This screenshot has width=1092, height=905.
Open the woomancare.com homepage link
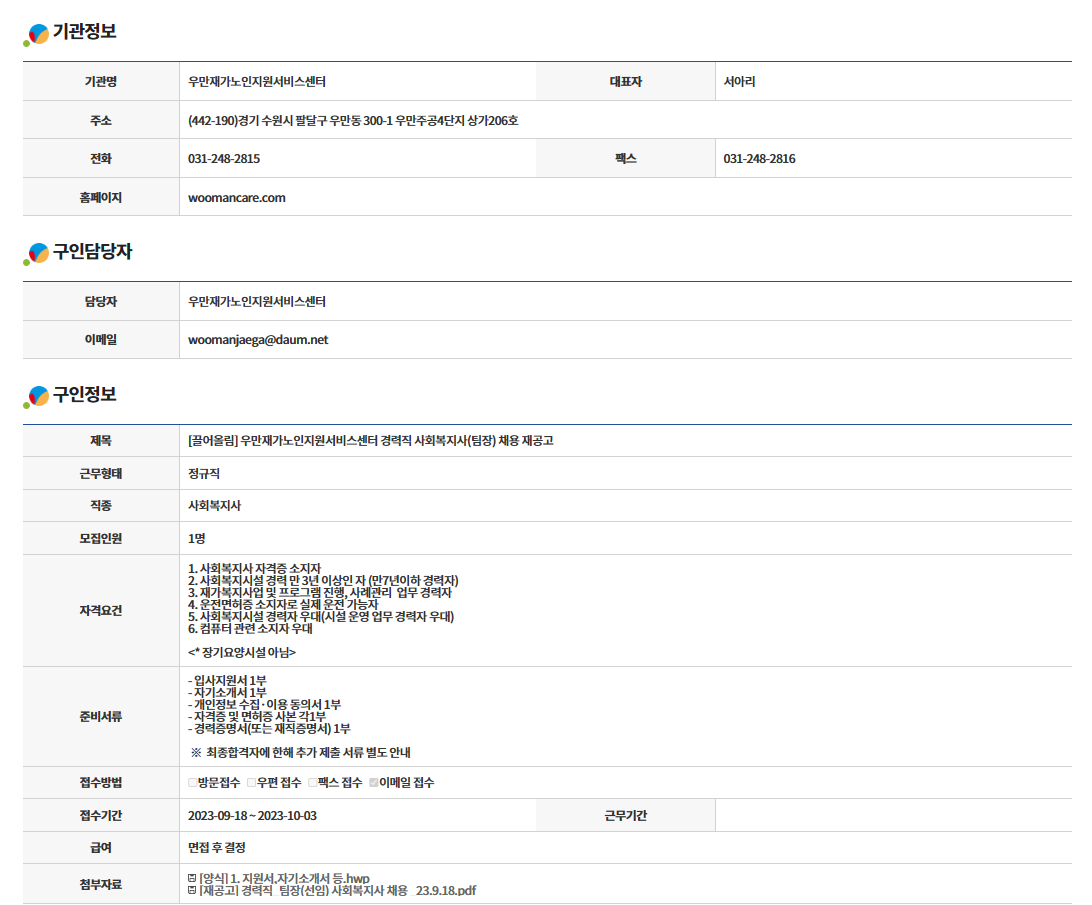(237, 198)
